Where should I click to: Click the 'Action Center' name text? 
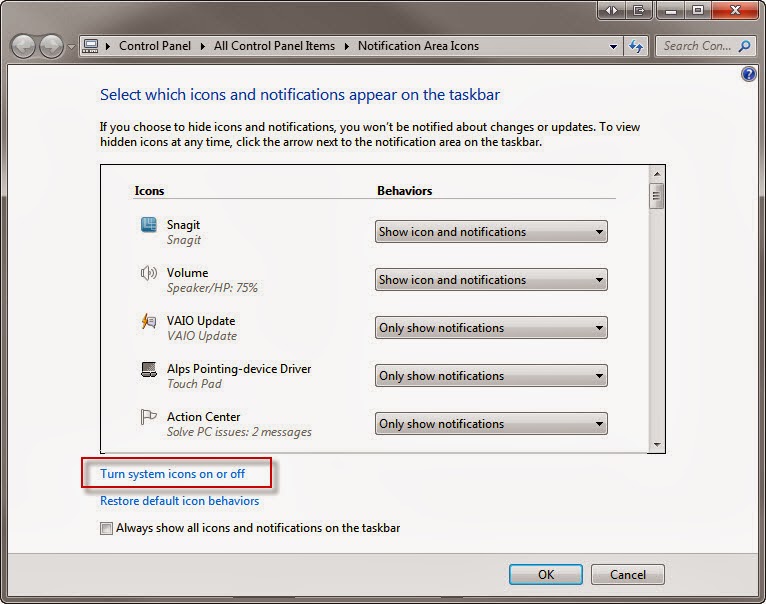203,417
